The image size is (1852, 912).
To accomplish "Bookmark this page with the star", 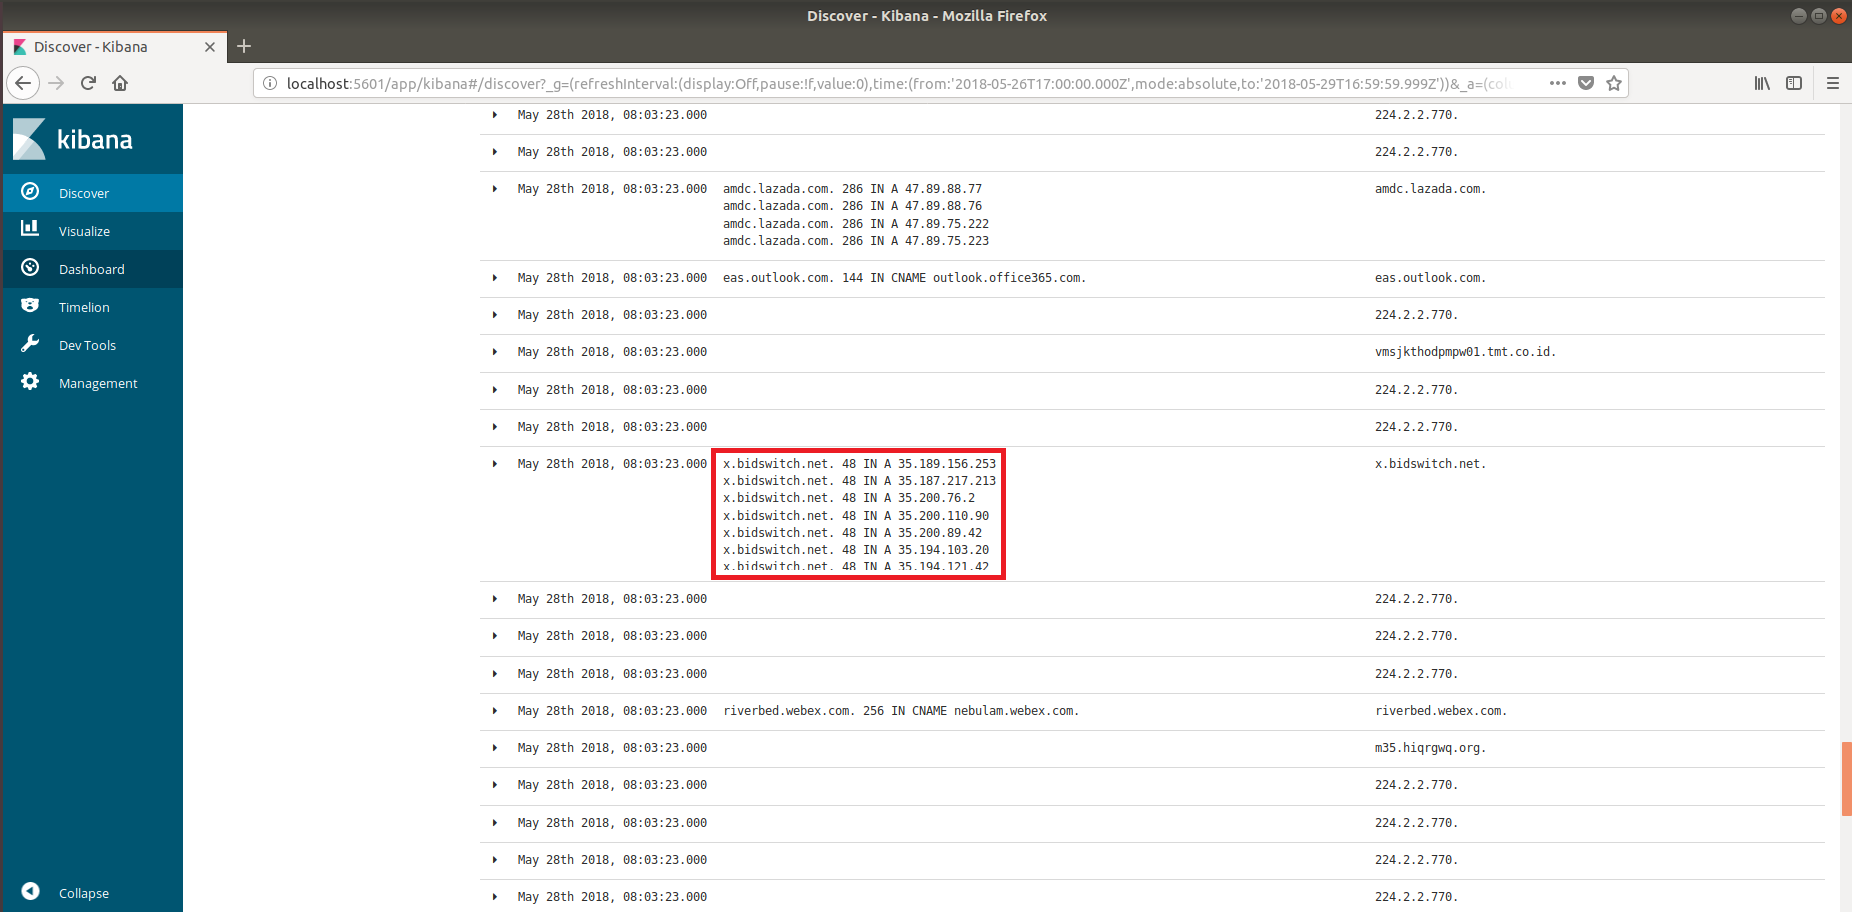I will 1614,83.
